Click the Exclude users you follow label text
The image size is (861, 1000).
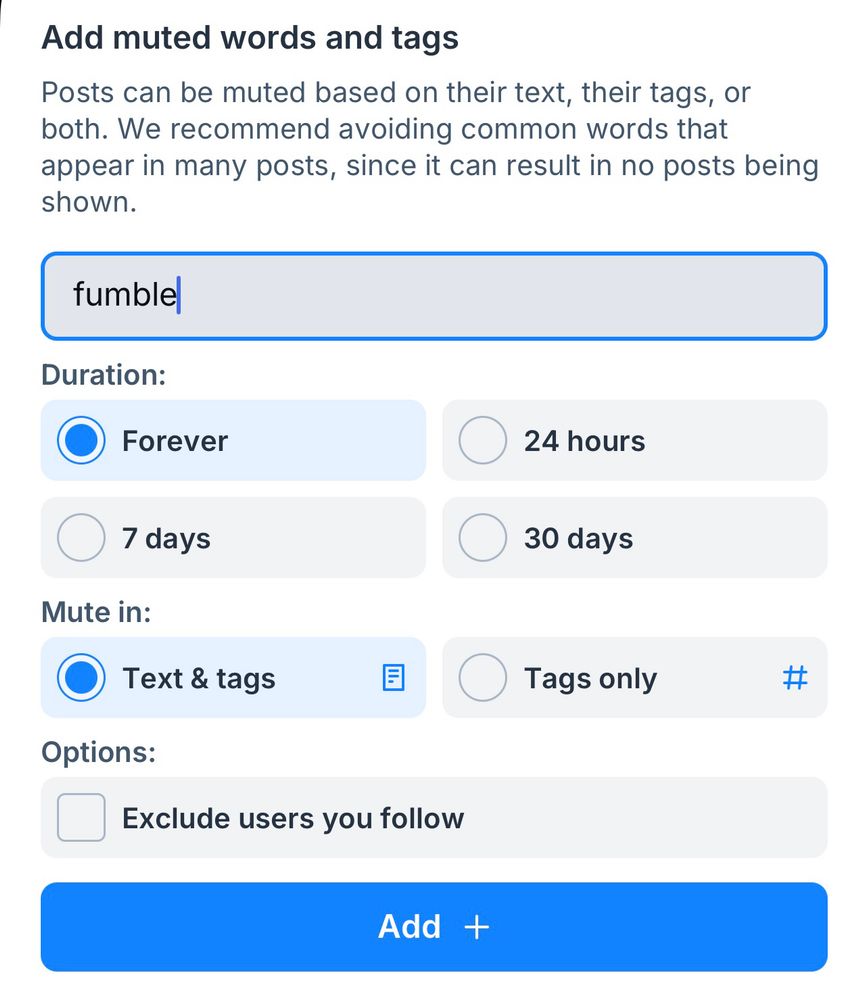(293, 819)
